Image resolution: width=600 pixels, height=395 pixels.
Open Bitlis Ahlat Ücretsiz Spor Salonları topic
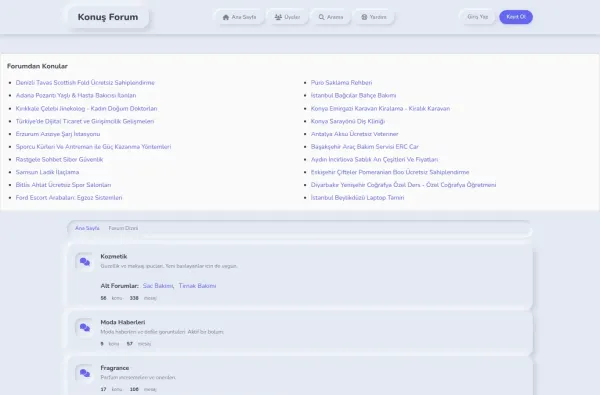(x=64, y=185)
